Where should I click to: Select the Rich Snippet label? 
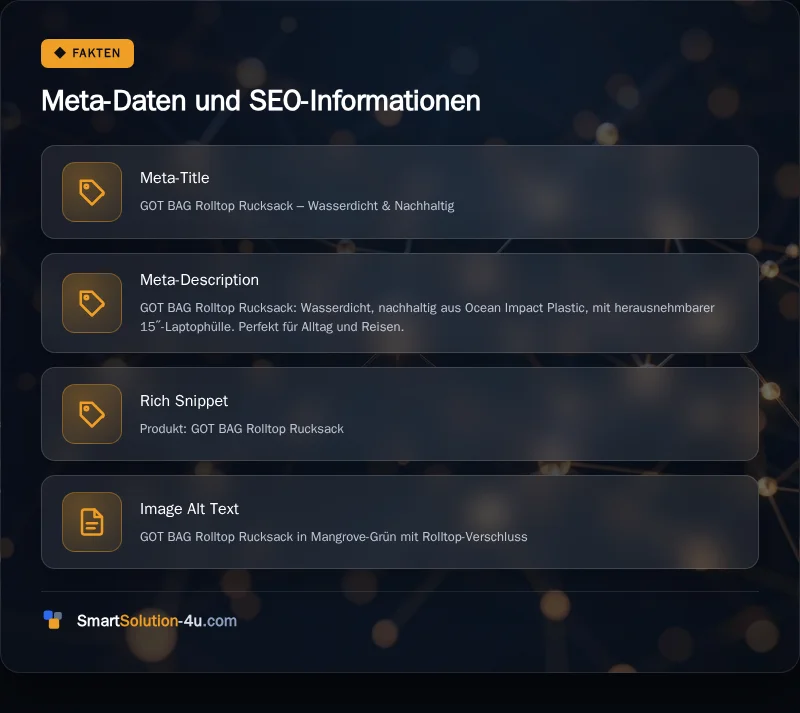[184, 401]
